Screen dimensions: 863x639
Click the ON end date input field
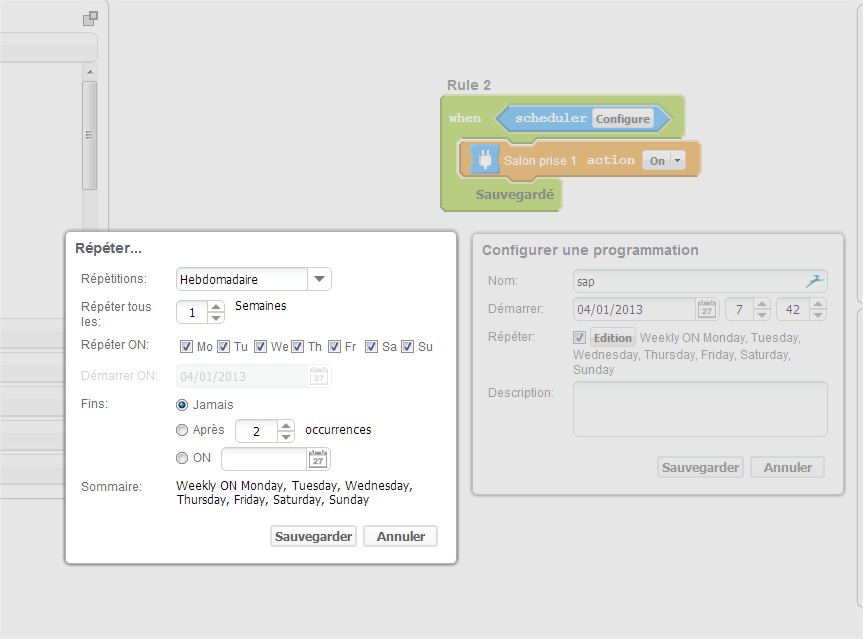coord(264,459)
